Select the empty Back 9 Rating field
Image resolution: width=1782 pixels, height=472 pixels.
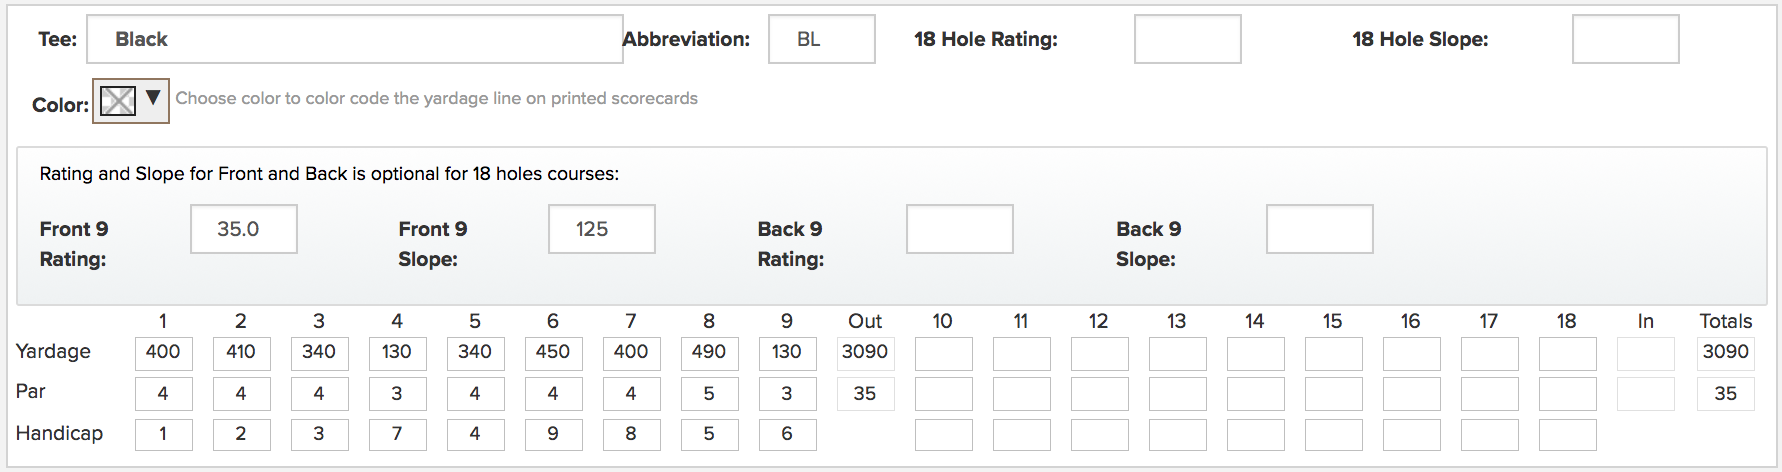[x=960, y=229]
